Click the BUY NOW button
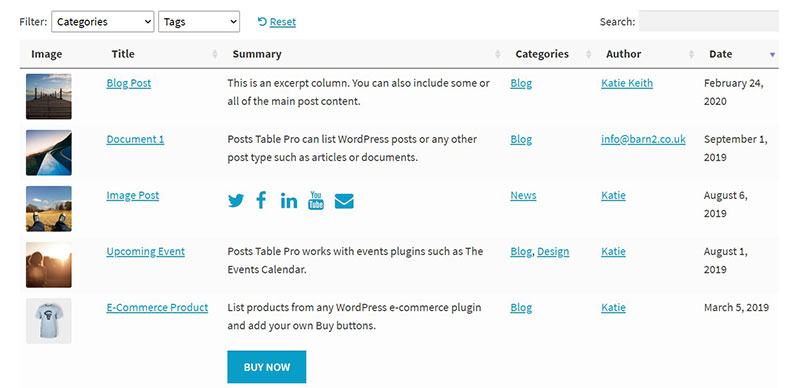 click(x=267, y=367)
